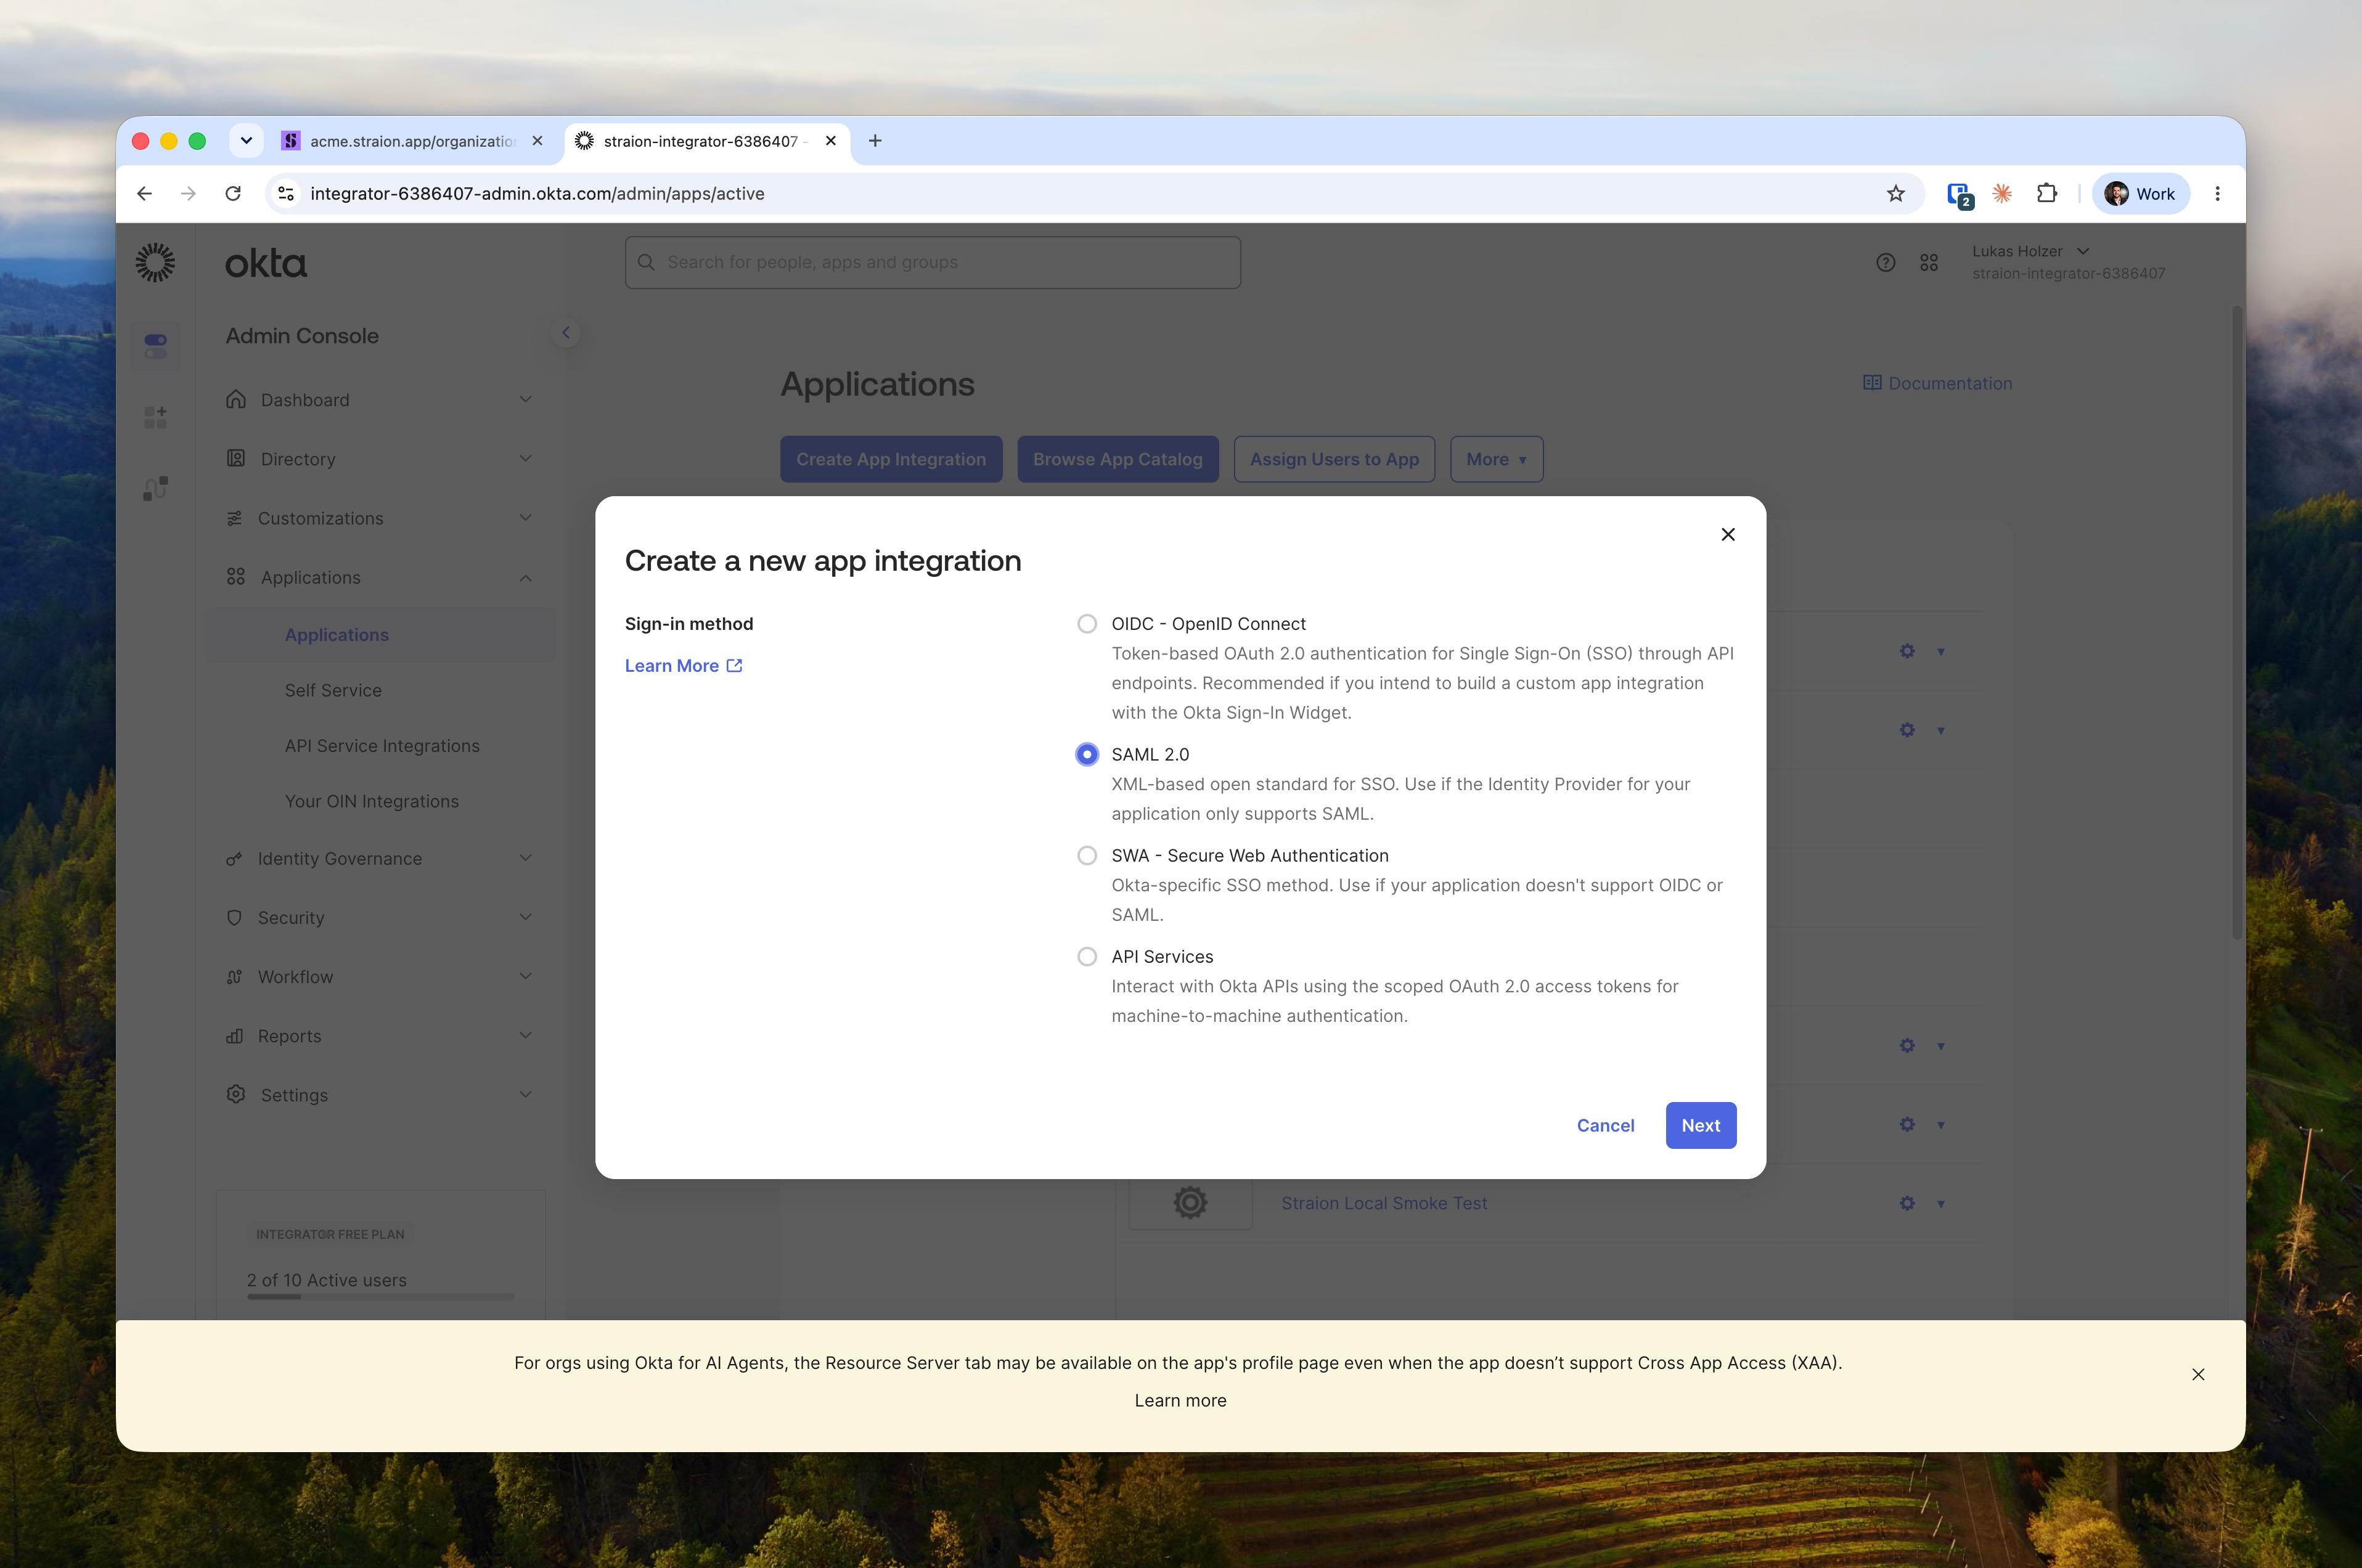Expand the Security section chevron

coord(525,917)
